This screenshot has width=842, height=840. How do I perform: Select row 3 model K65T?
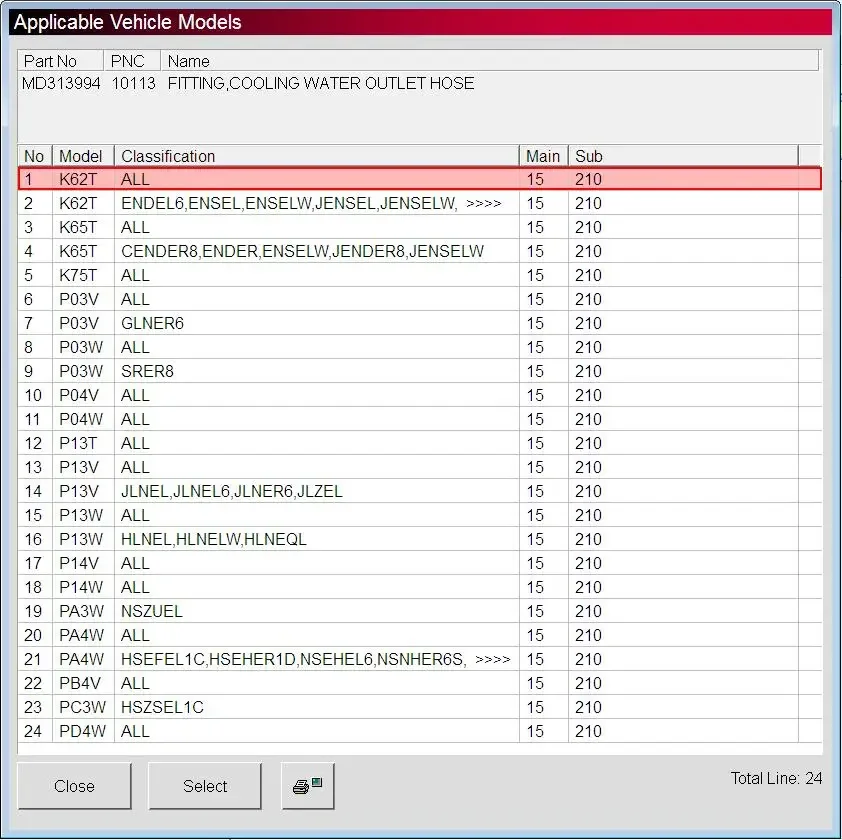[78, 227]
